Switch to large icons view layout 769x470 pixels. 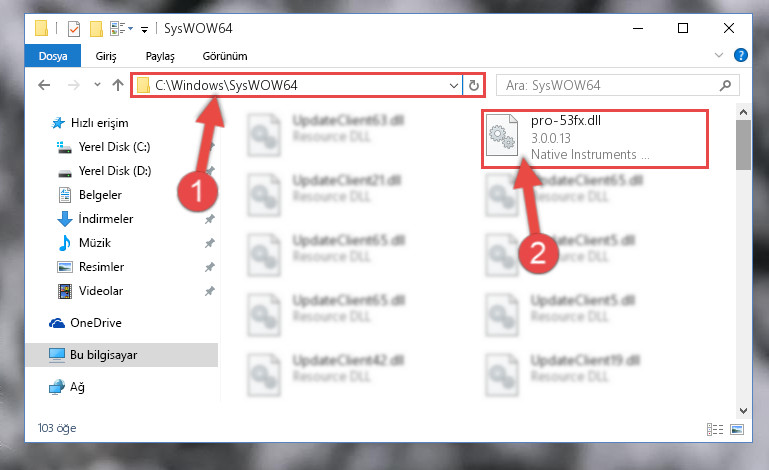point(737,429)
